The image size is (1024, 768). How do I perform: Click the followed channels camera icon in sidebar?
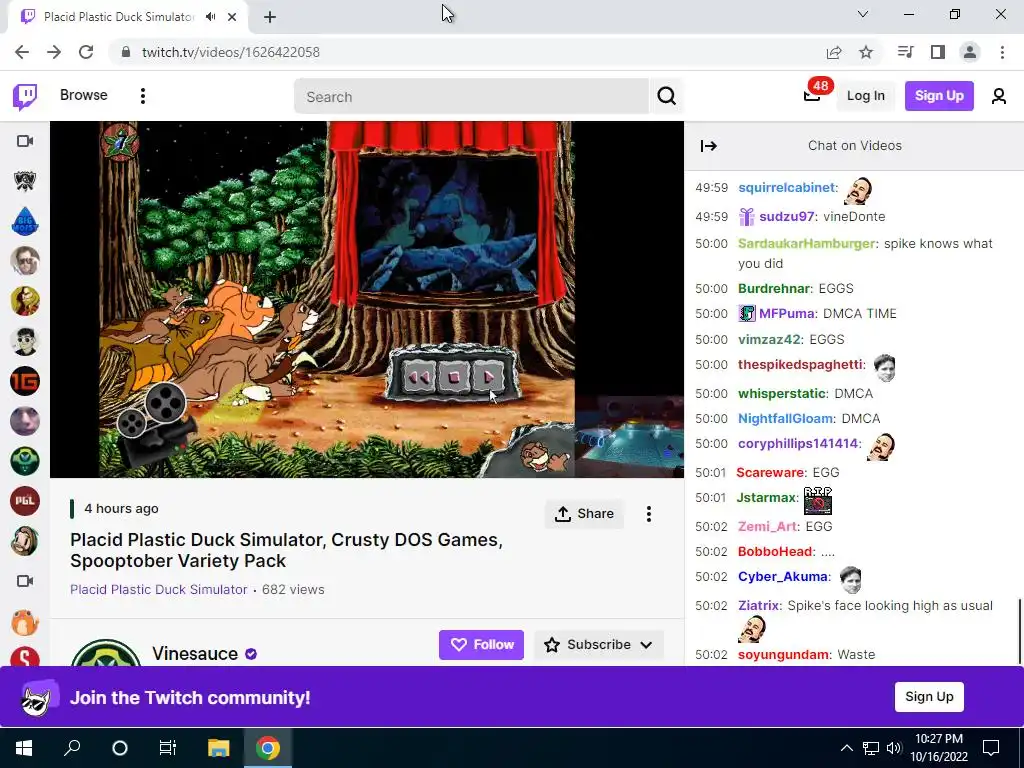click(25, 141)
